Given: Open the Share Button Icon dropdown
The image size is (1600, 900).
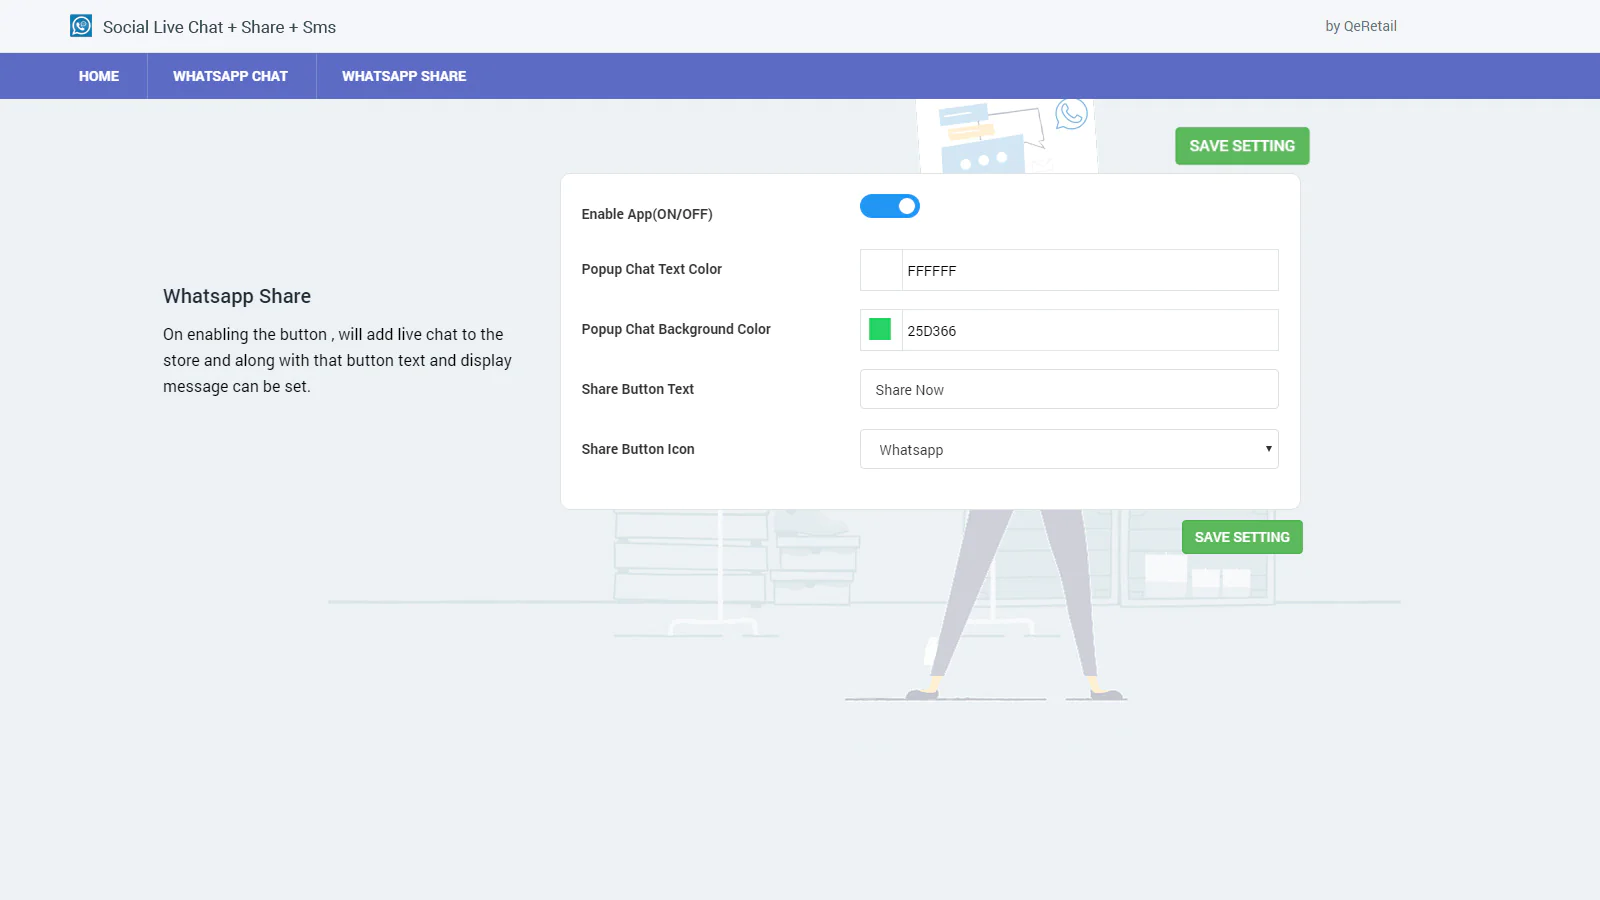Looking at the screenshot, I should (x=1069, y=449).
